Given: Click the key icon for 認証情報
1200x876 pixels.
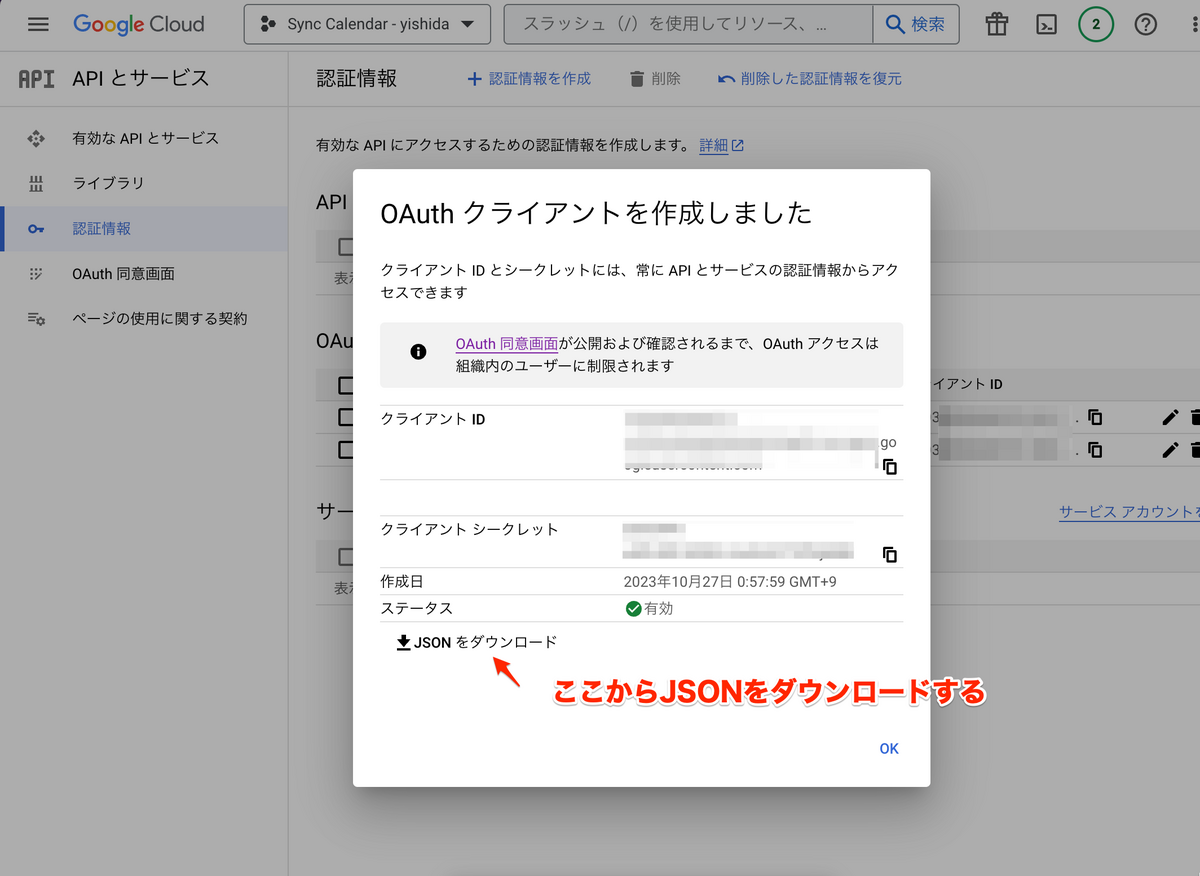Looking at the screenshot, I should pos(36,229).
